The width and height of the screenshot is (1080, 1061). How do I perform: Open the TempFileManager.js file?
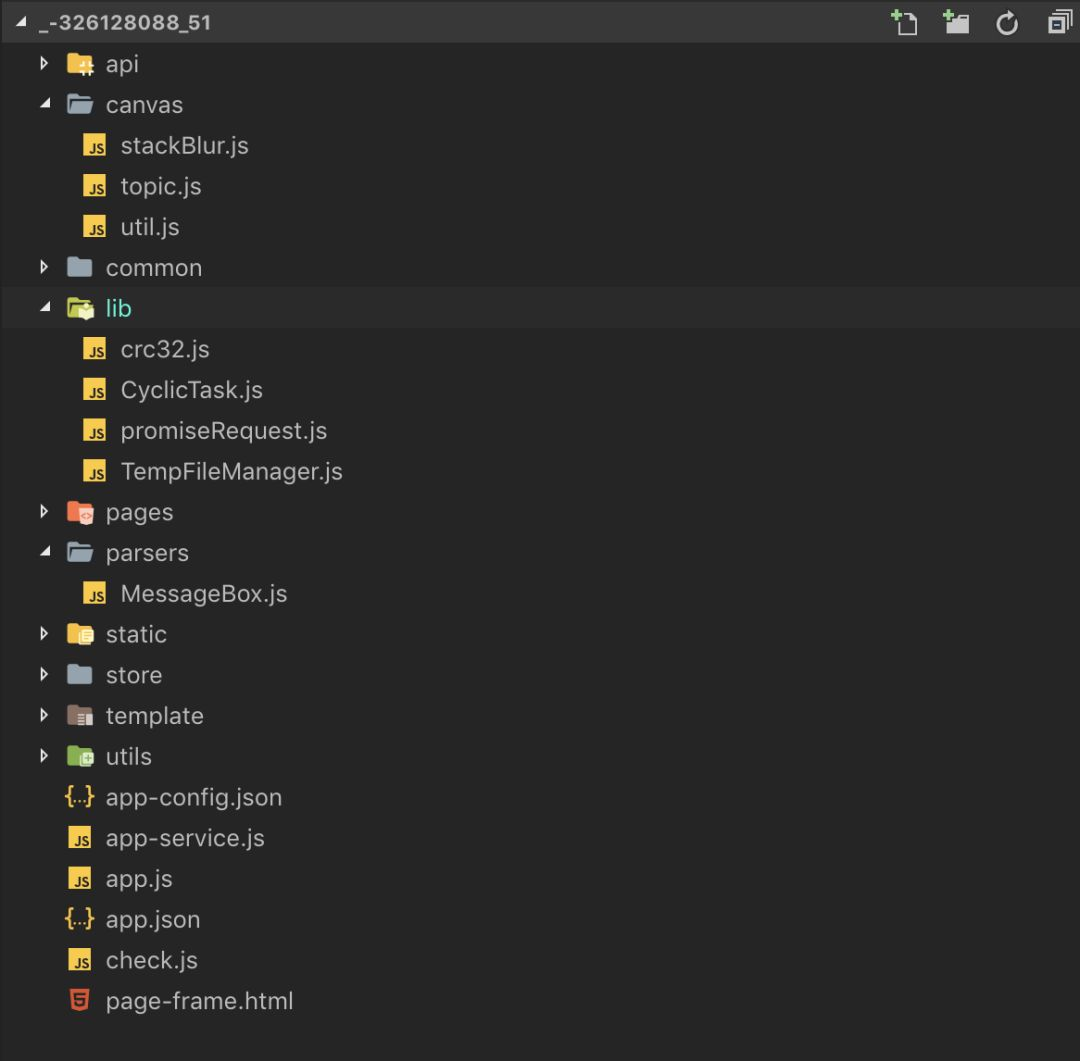tap(231, 471)
